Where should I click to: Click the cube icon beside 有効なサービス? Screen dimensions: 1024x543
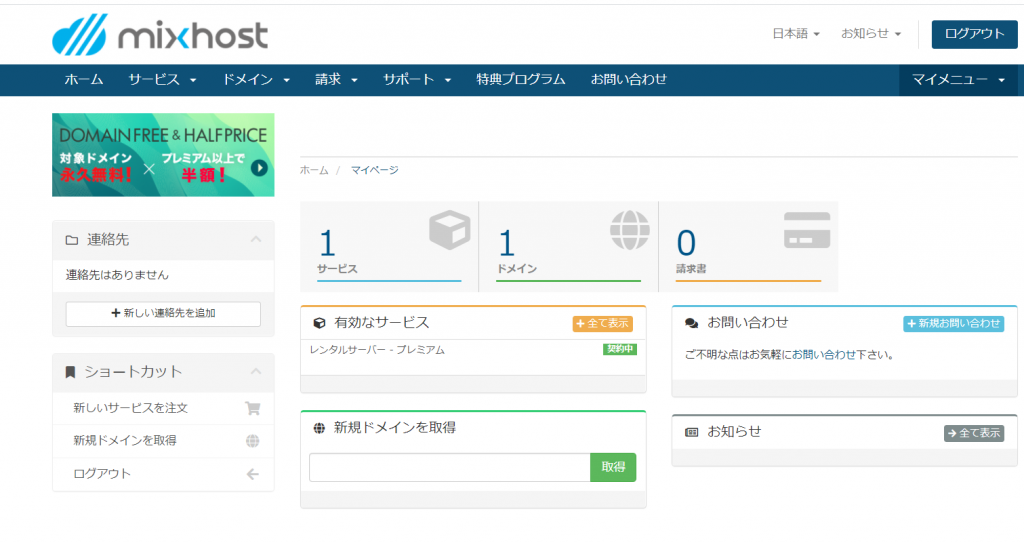pos(319,323)
